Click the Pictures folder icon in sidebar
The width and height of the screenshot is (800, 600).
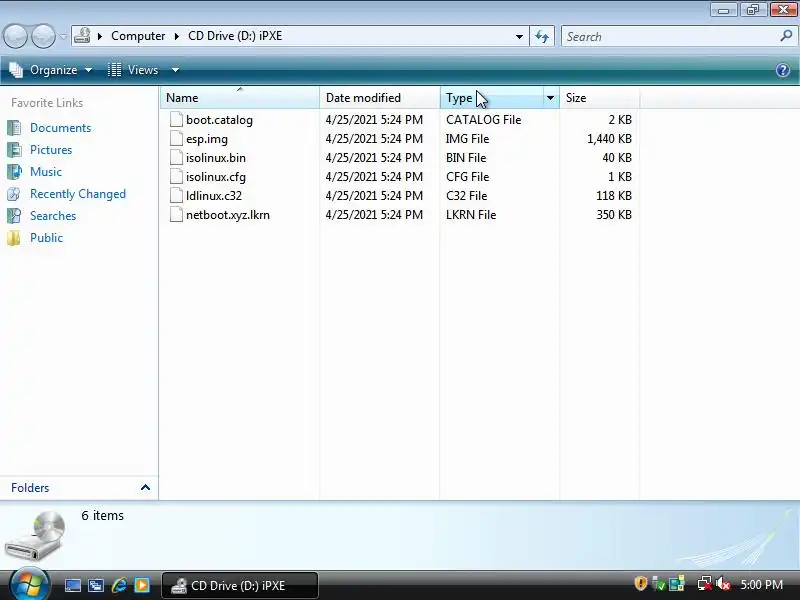point(14,149)
